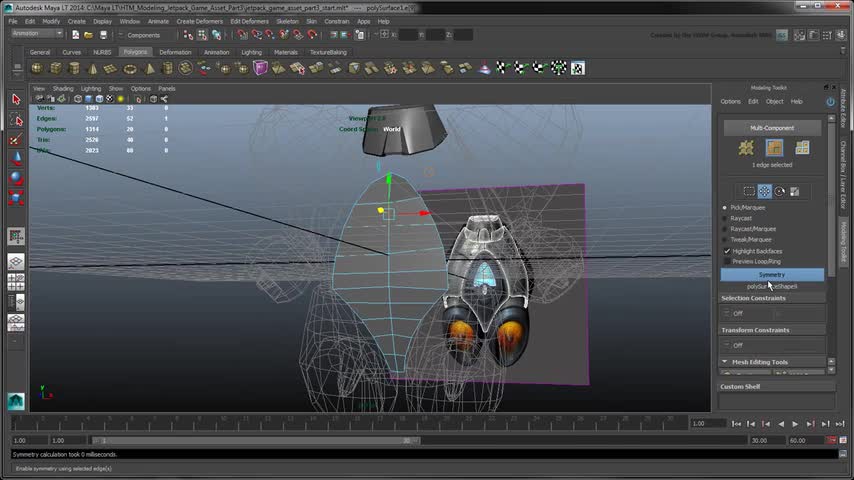Viewport: 854px width, 480px height.
Task: Click the animation timeline ruler
Action: point(349,423)
